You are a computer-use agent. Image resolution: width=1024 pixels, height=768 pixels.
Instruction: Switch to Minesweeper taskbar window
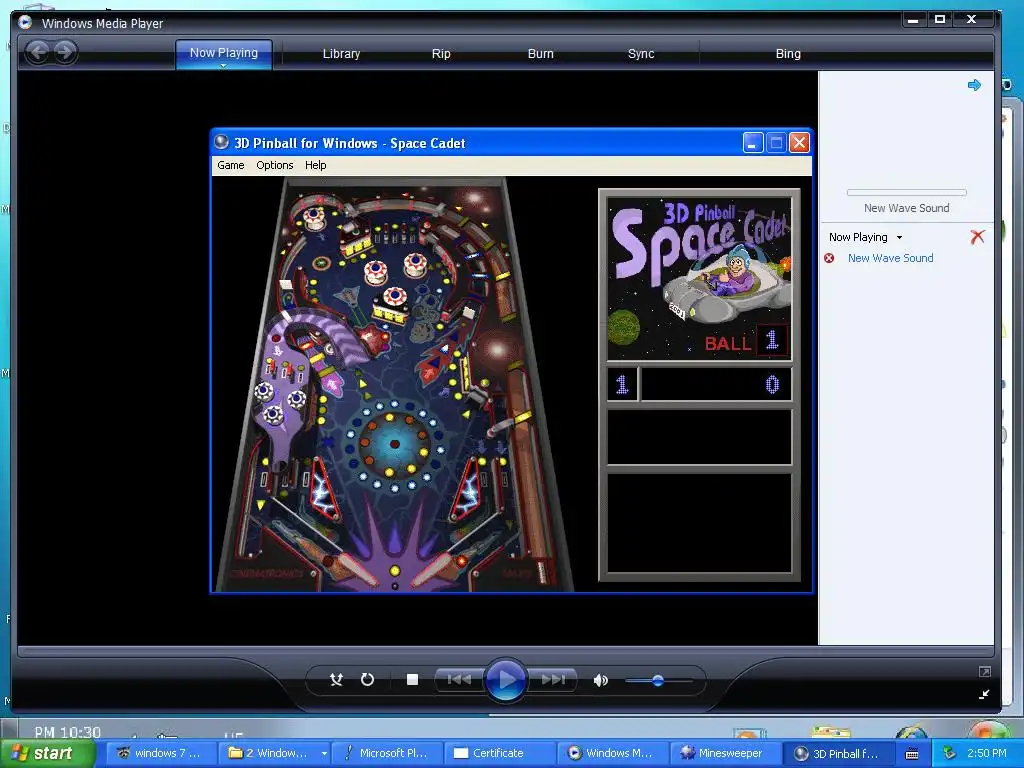(726, 753)
